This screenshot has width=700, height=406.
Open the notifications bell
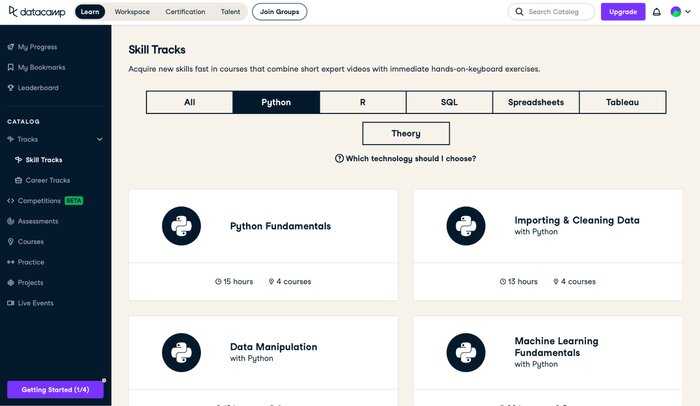click(656, 12)
